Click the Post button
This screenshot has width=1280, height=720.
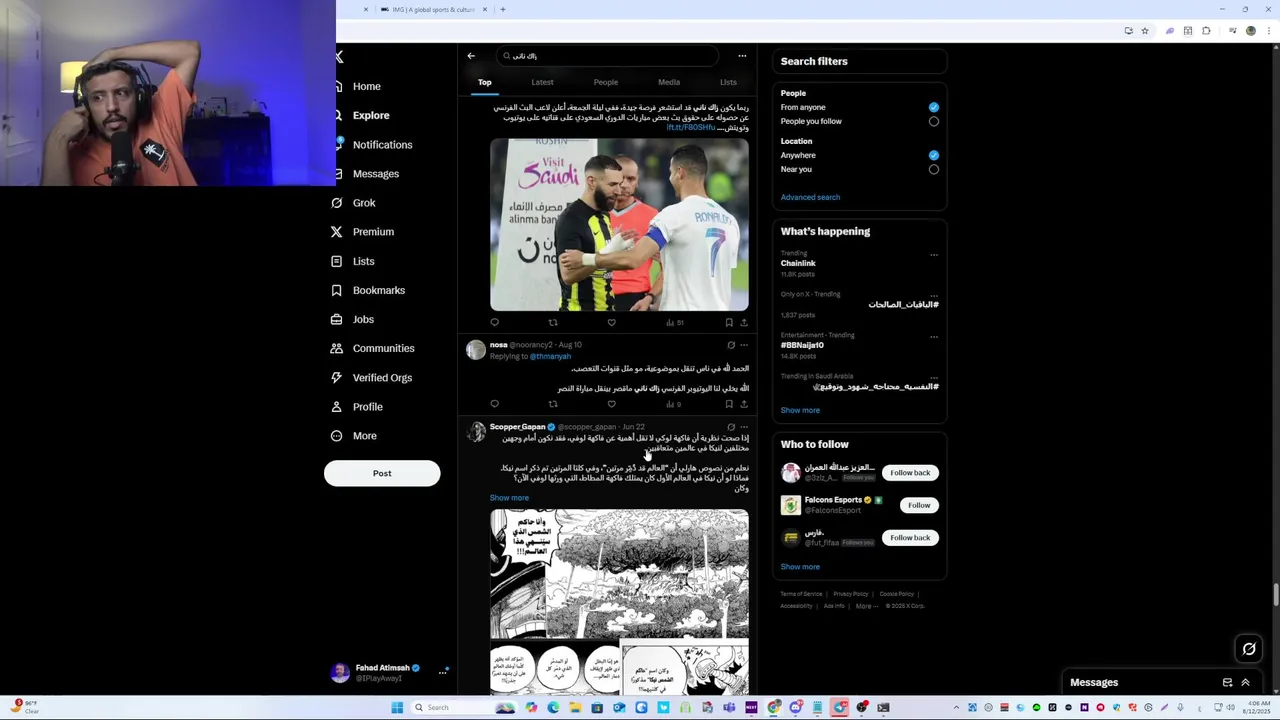(x=382, y=473)
